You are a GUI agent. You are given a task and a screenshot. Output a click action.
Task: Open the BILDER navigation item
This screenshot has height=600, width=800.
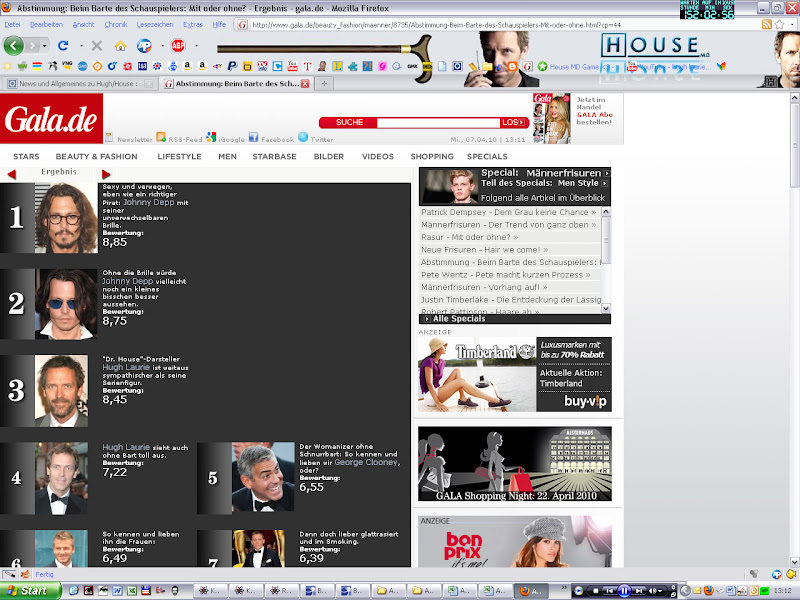point(329,157)
